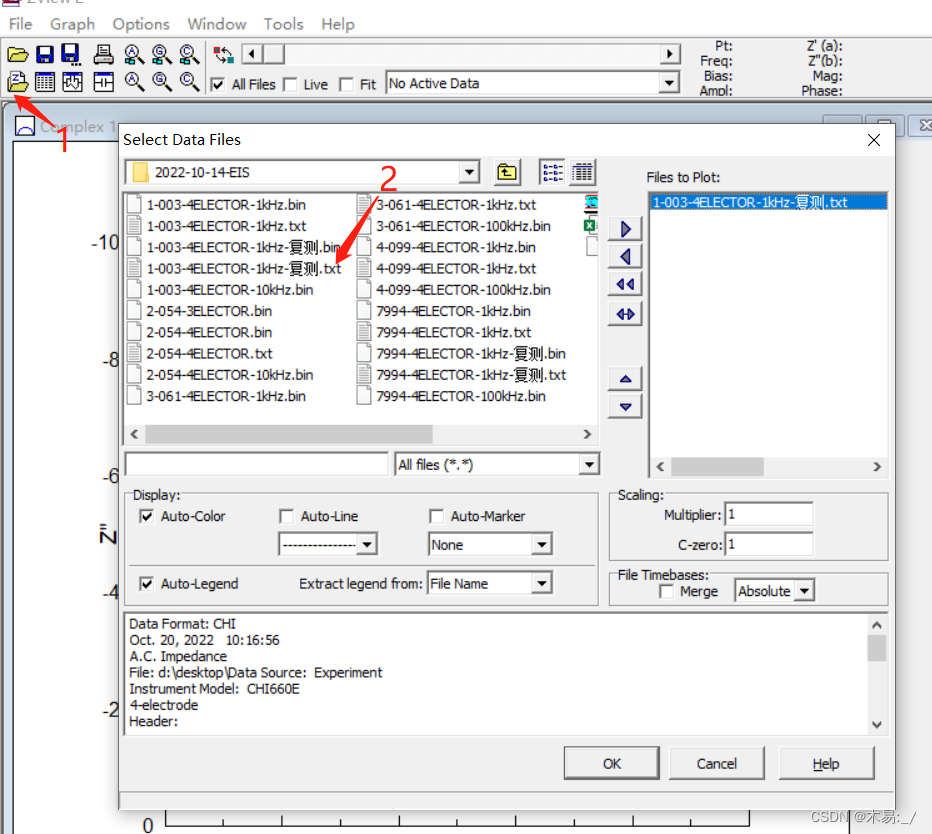Click the capacitor circuit symbol toolbar icon
This screenshot has width=932, height=834.
click(103, 81)
